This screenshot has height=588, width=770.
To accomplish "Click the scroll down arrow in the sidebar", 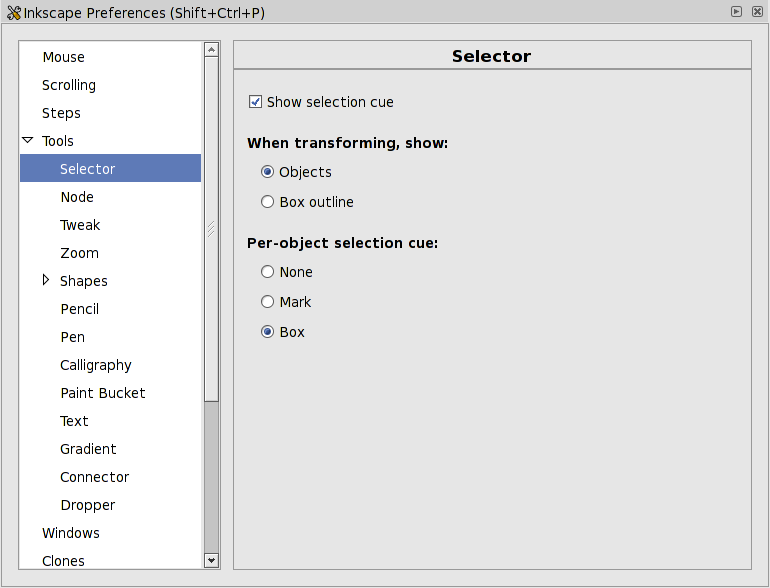I will (x=211, y=560).
